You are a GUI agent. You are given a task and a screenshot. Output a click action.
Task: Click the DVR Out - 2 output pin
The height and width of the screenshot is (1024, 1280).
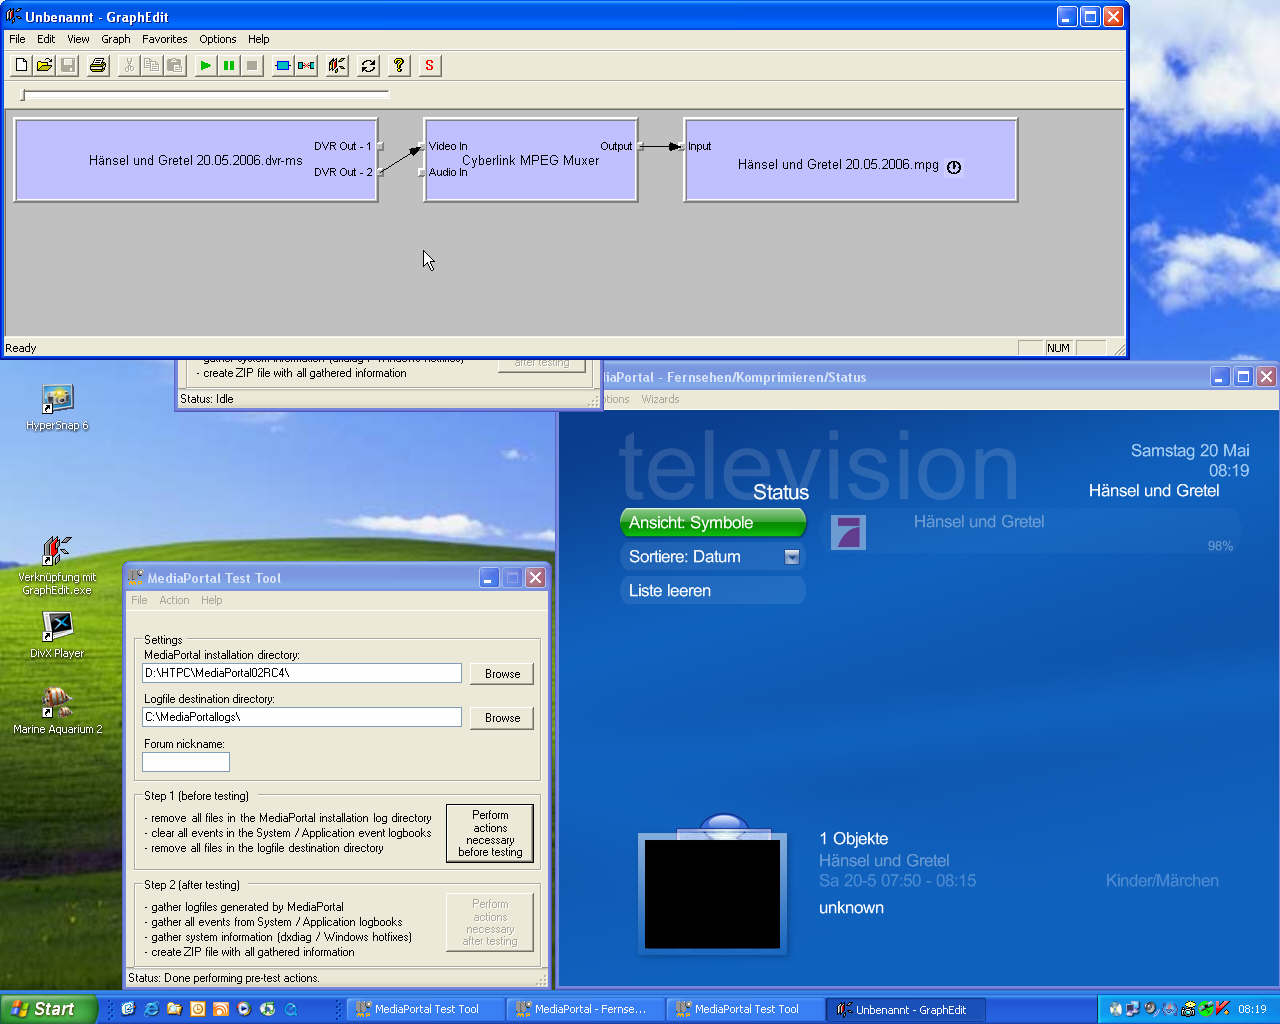tap(379, 172)
